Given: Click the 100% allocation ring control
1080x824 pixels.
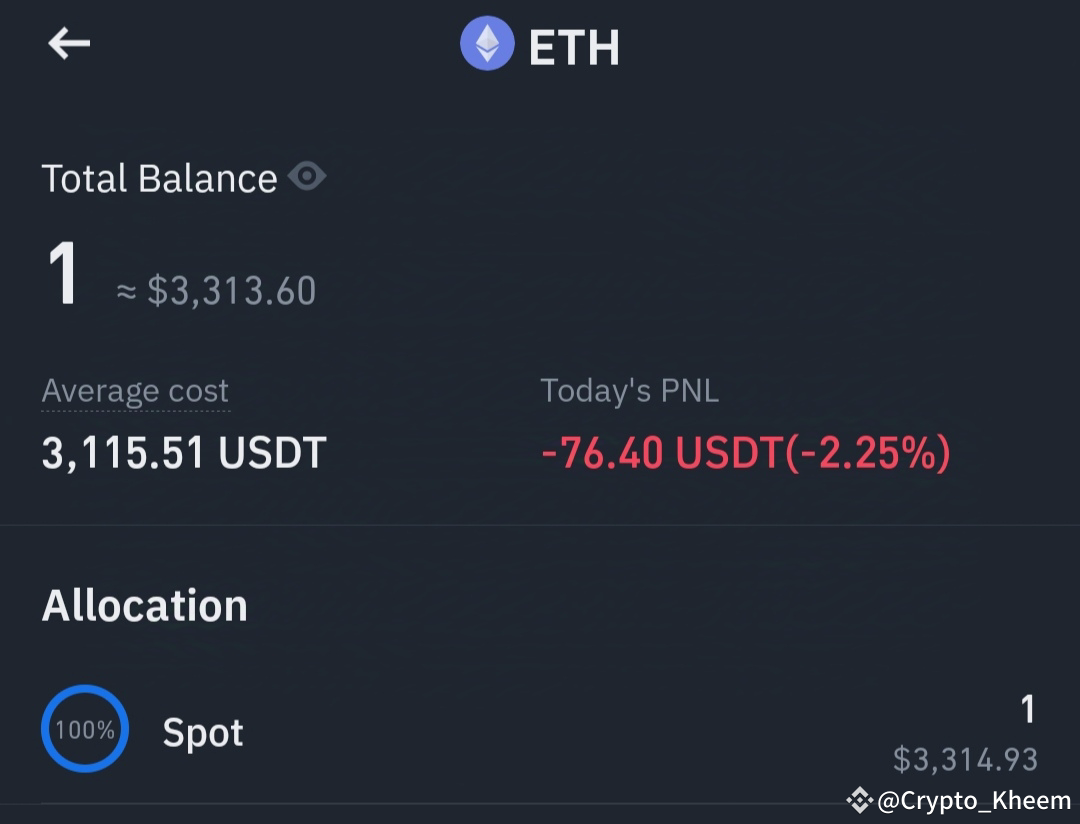Looking at the screenshot, I should coord(85,729).
